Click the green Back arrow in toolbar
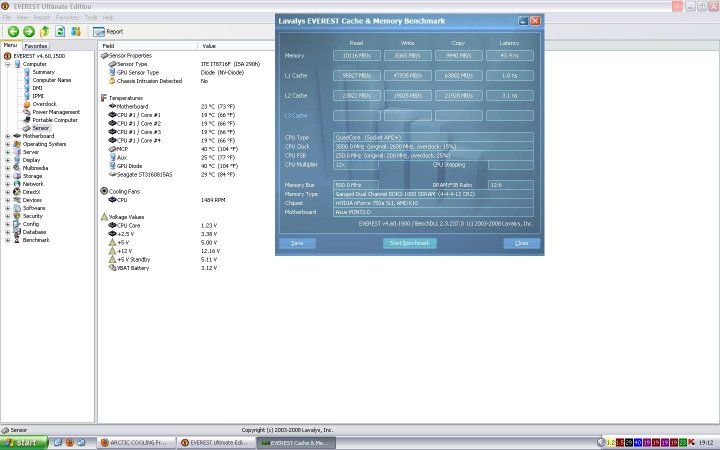Viewport: 720px width, 450px height. (x=13, y=31)
